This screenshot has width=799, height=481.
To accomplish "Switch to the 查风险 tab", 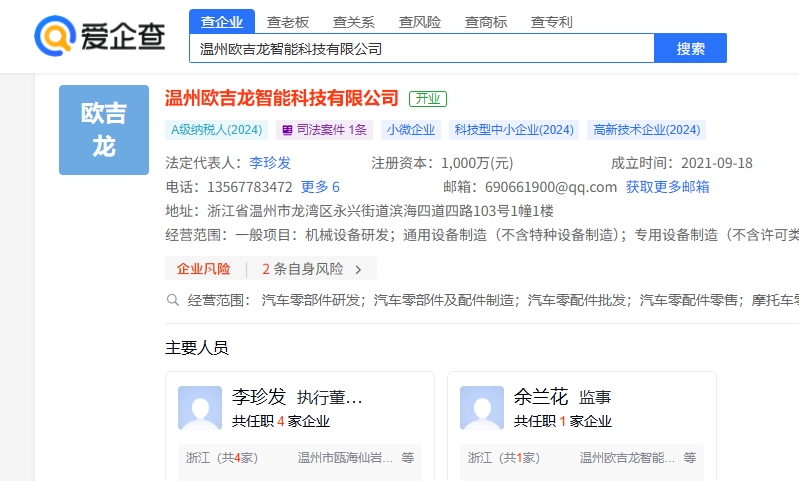I will pyautogui.click(x=420, y=22).
